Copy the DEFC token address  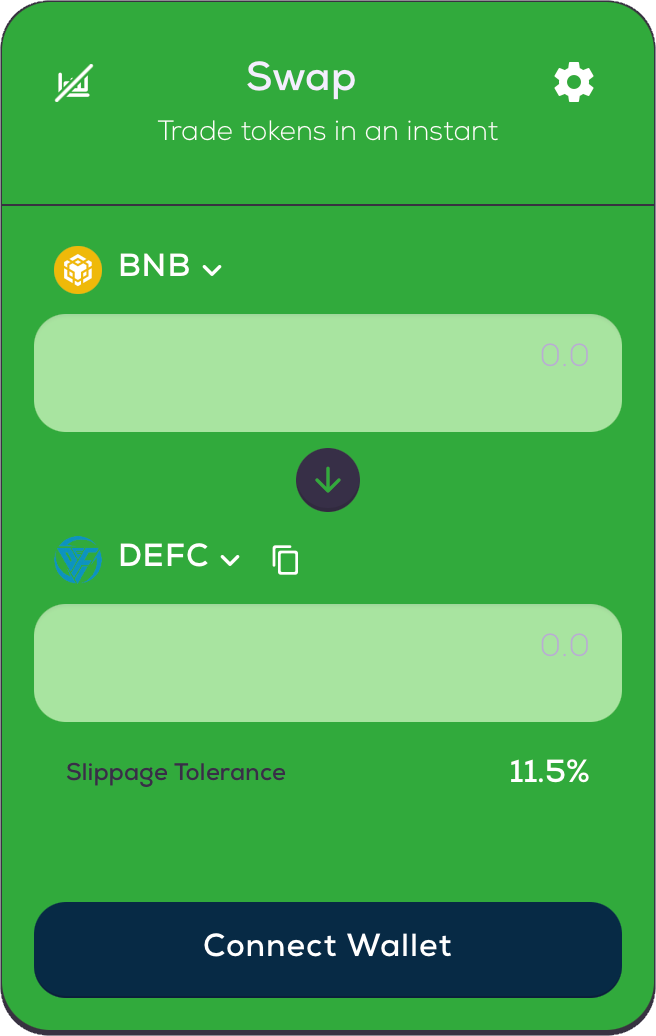(x=285, y=560)
